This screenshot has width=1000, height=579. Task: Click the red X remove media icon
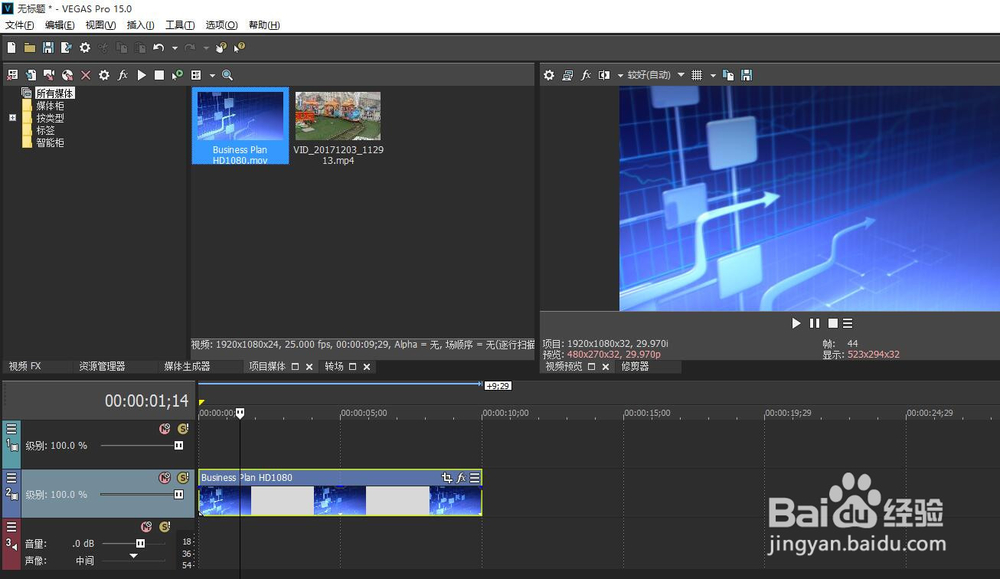[85, 75]
